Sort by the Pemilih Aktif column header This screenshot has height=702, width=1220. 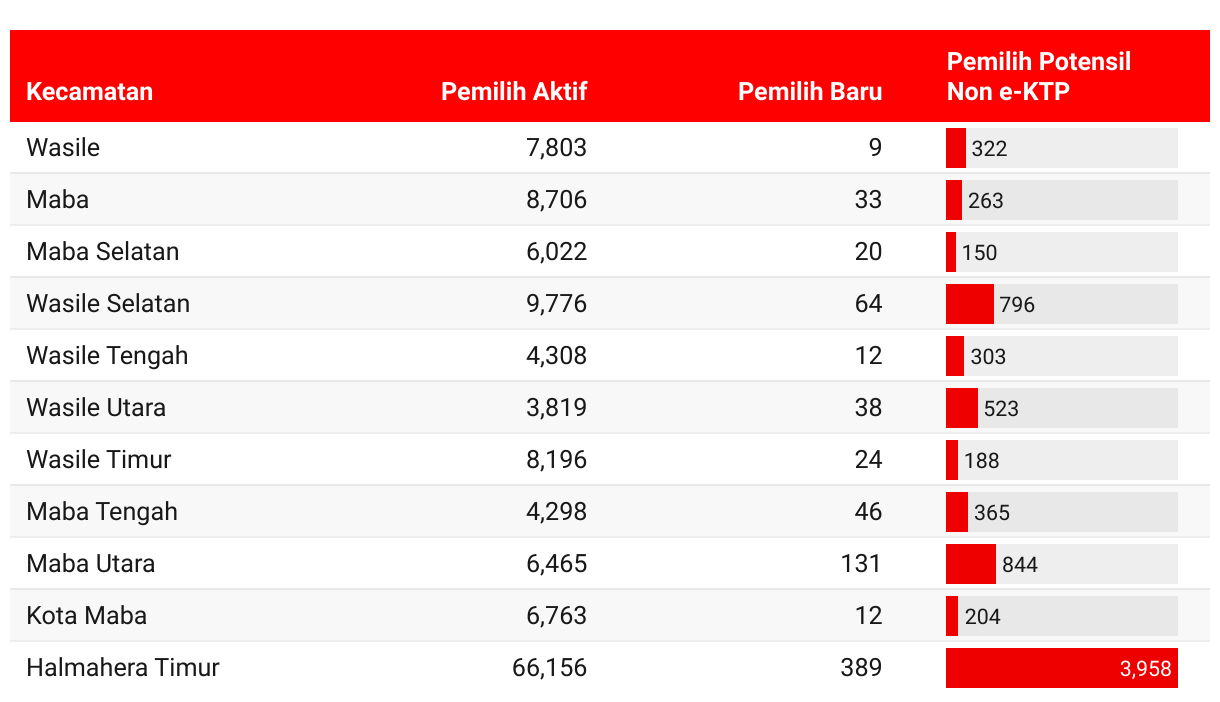(514, 92)
